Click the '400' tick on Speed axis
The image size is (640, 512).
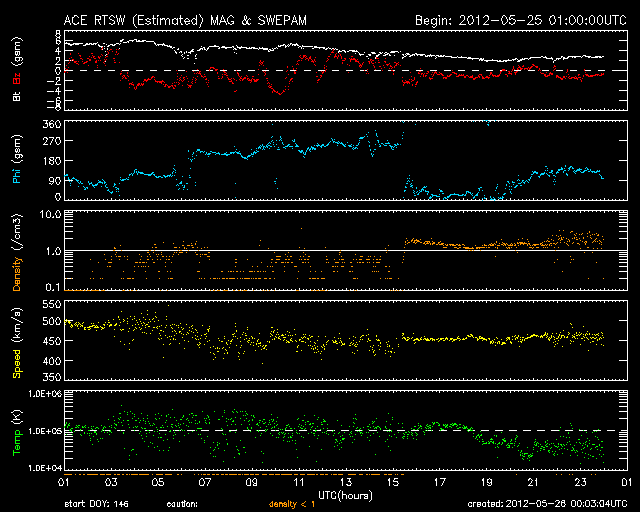pyautogui.click(x=52, y=361)
